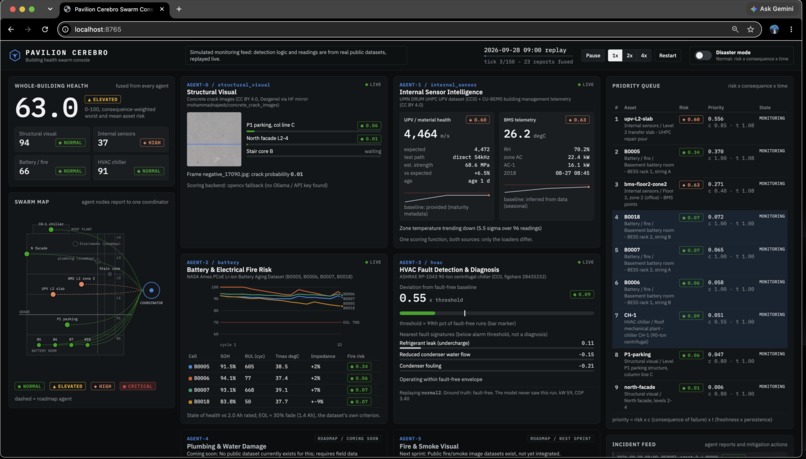
Task: Select the Stair core B waiting row
Action: [x=314, y=152]
